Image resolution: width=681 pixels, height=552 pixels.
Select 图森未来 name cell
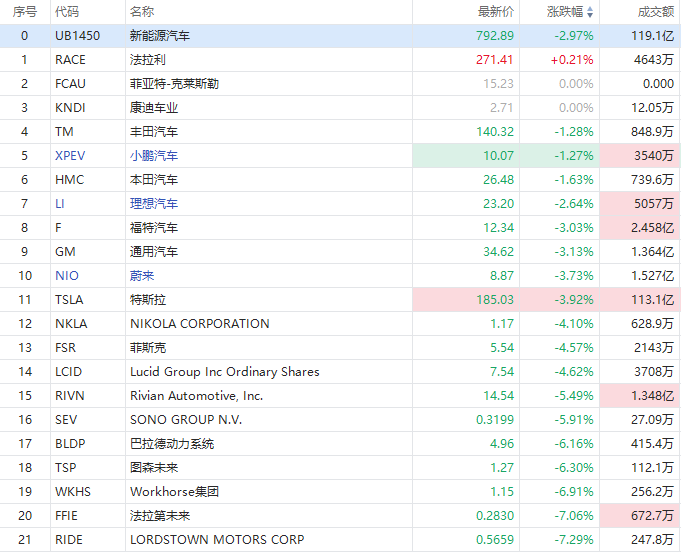click(x=154, y=468)
